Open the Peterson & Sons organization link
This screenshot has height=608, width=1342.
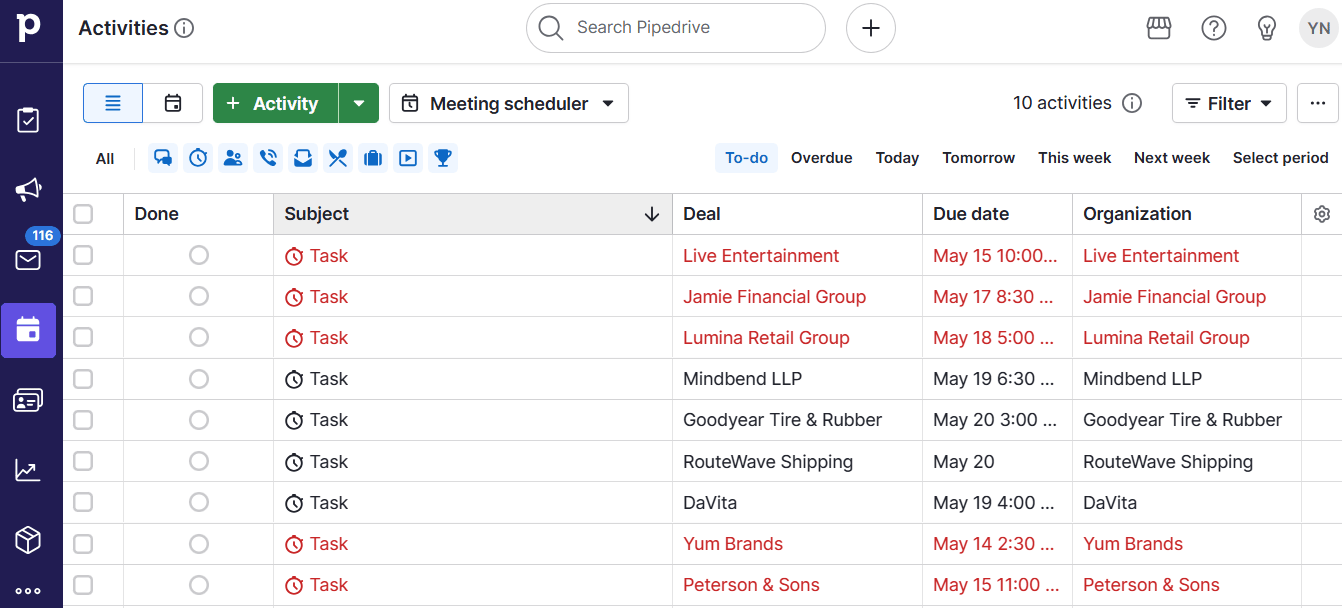coord(1151,585)
